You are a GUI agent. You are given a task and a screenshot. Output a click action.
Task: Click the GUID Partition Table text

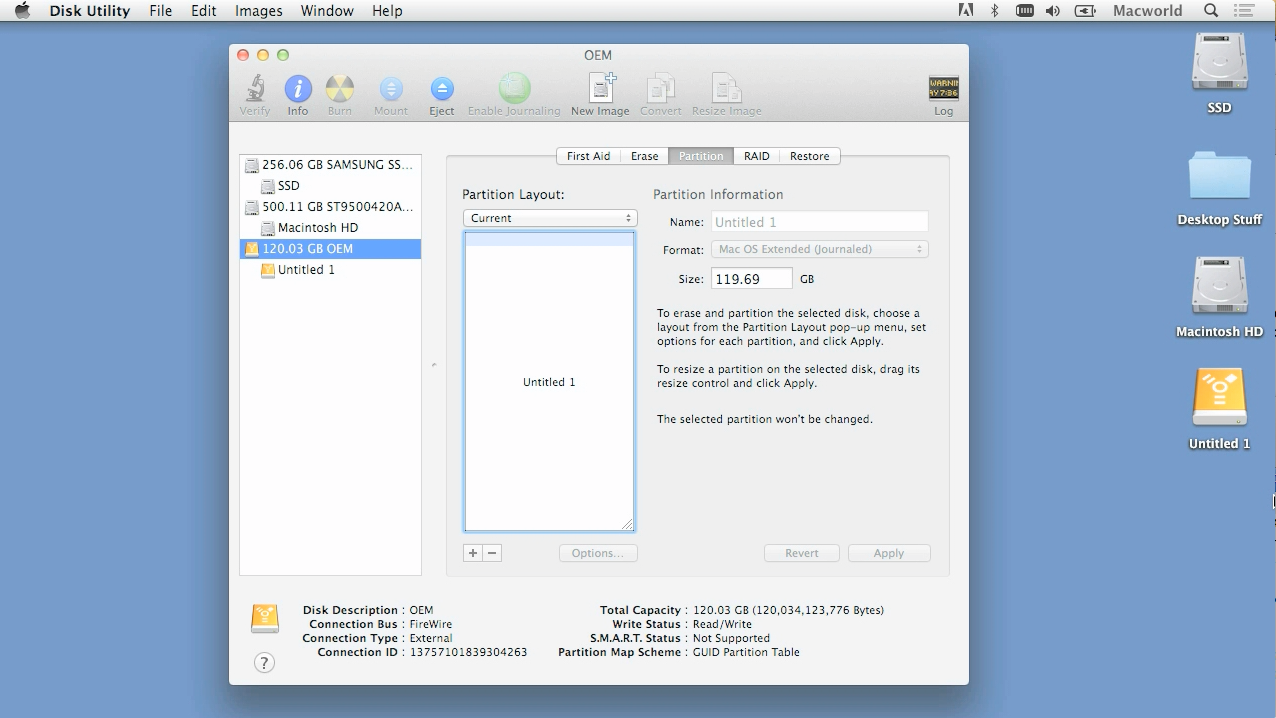746,652
